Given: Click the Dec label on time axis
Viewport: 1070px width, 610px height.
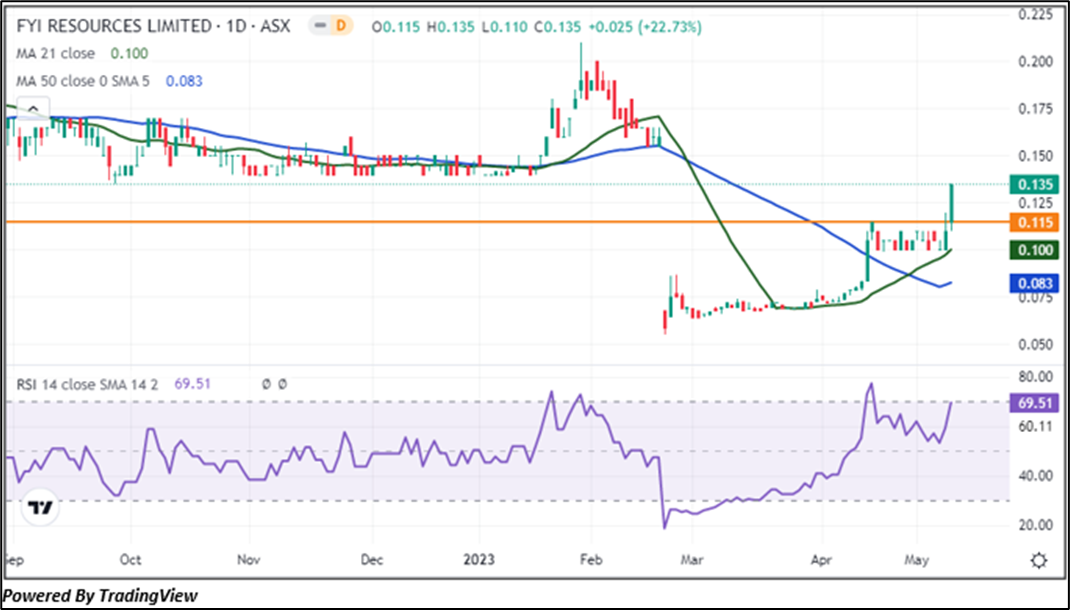Looking at the screenshot, I should [372, 560].
